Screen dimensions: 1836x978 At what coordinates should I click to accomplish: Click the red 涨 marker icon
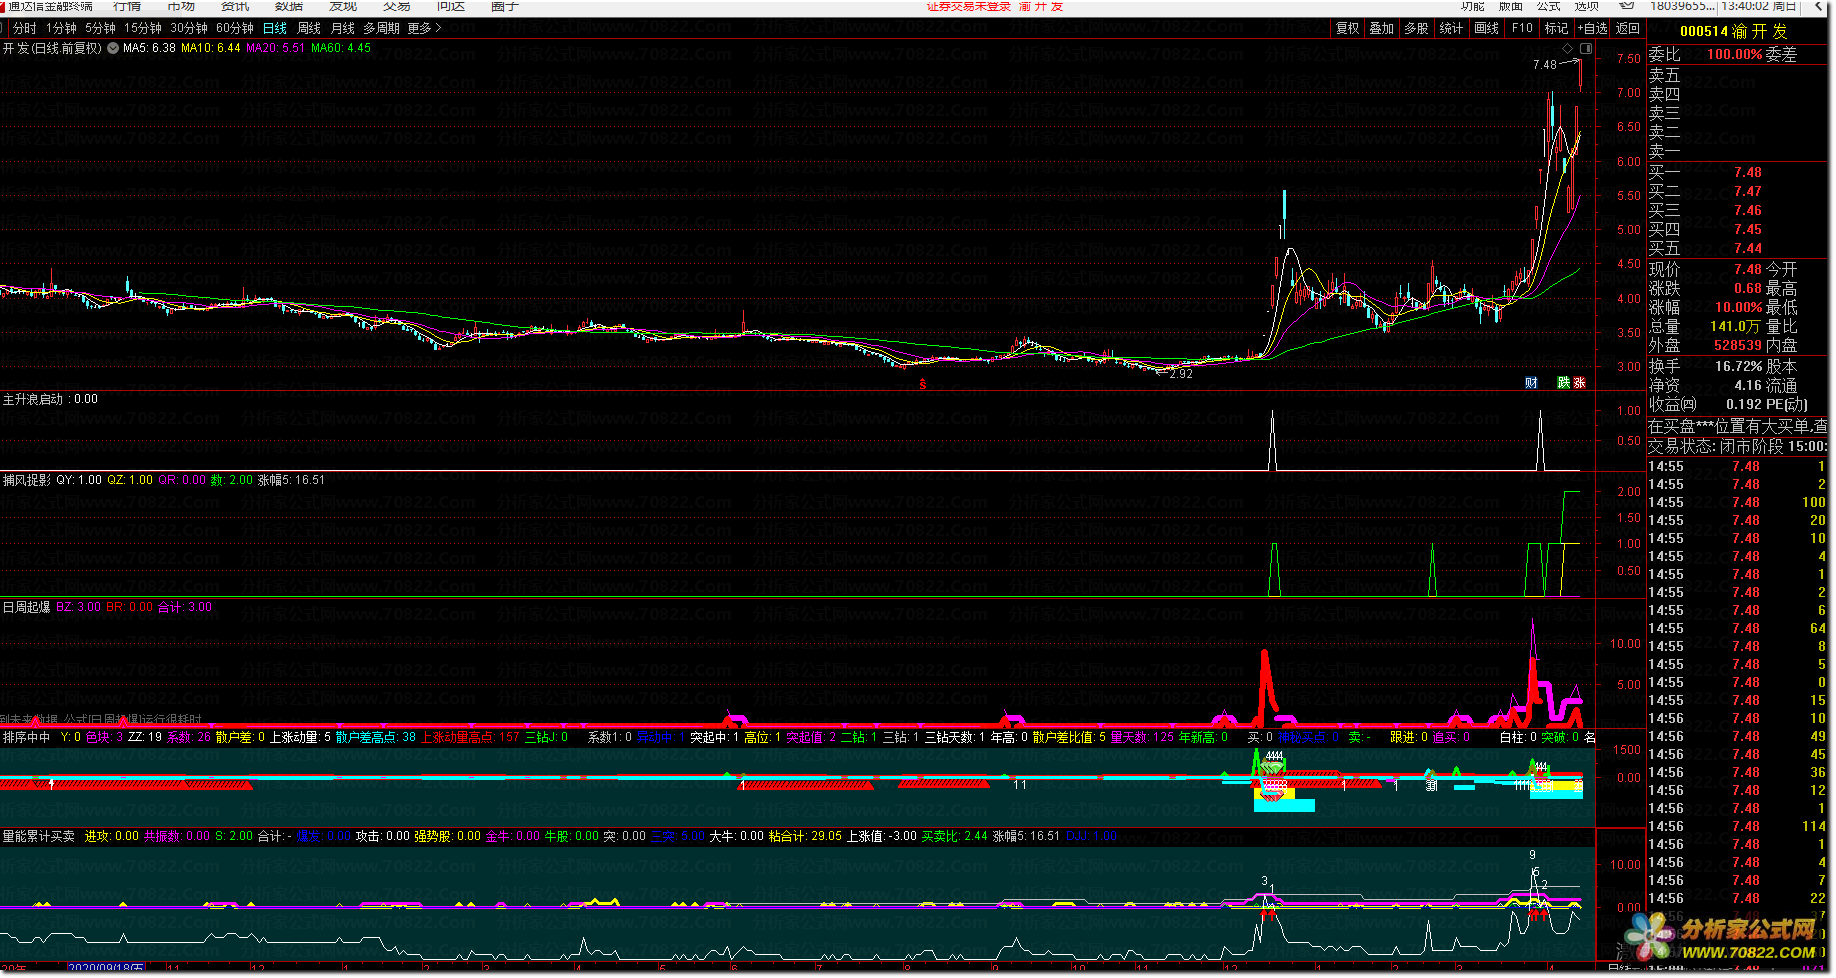[x=1579, y=383]
